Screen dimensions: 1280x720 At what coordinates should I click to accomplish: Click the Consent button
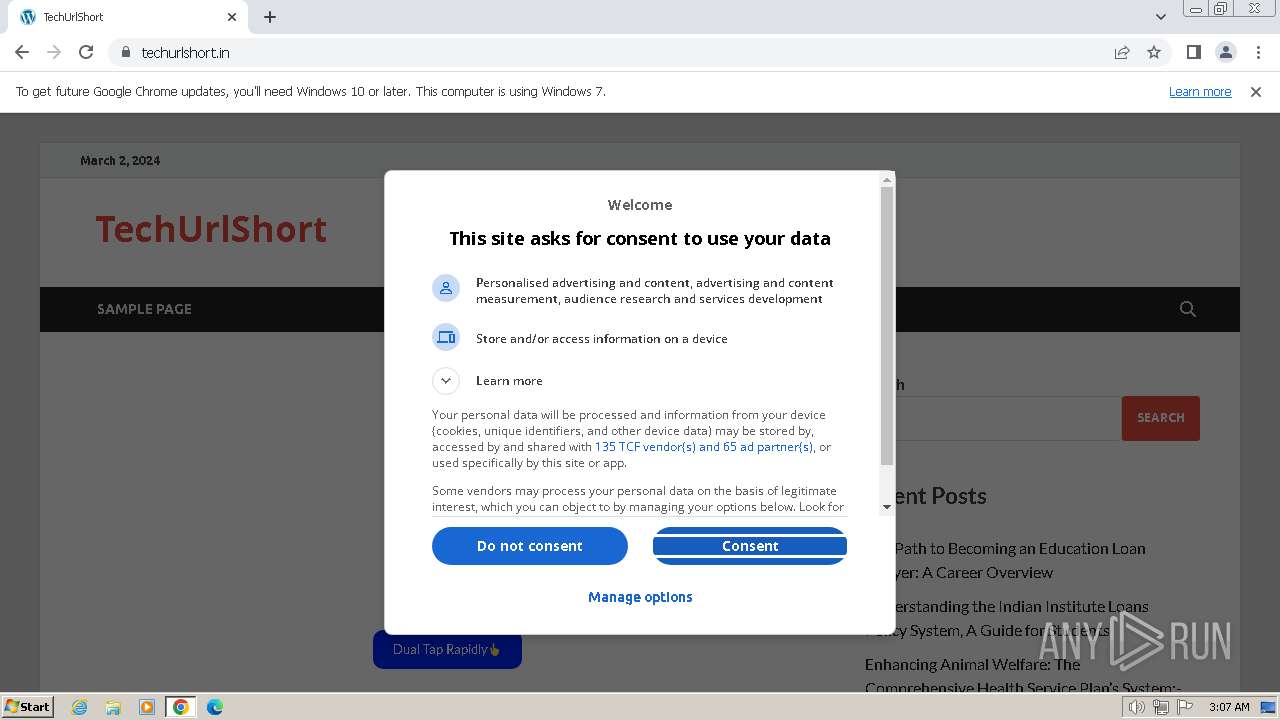click(750, 546)
